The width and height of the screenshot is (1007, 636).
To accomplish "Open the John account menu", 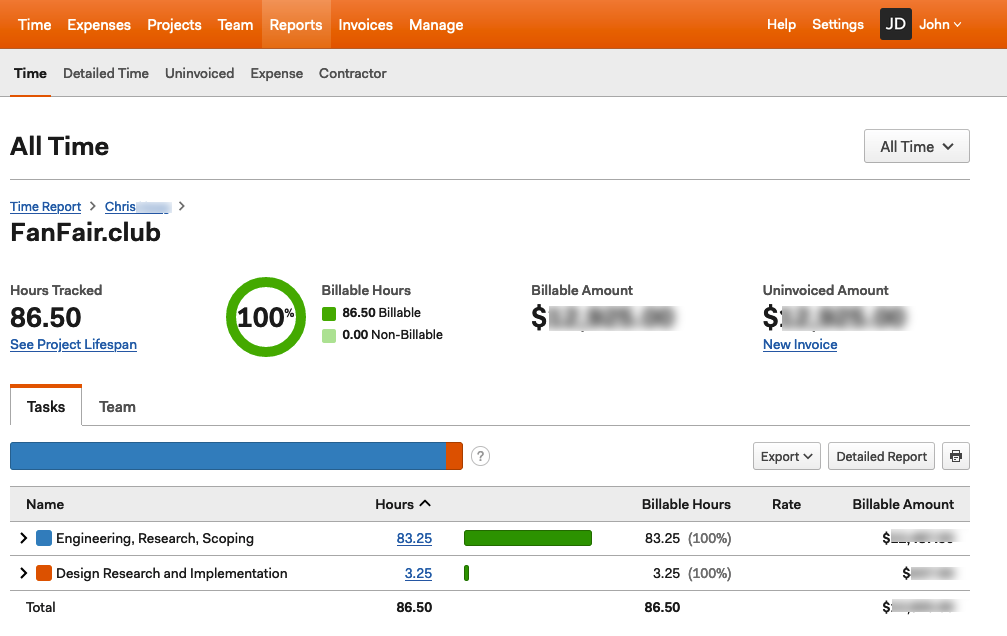I will tap(940, 24).
